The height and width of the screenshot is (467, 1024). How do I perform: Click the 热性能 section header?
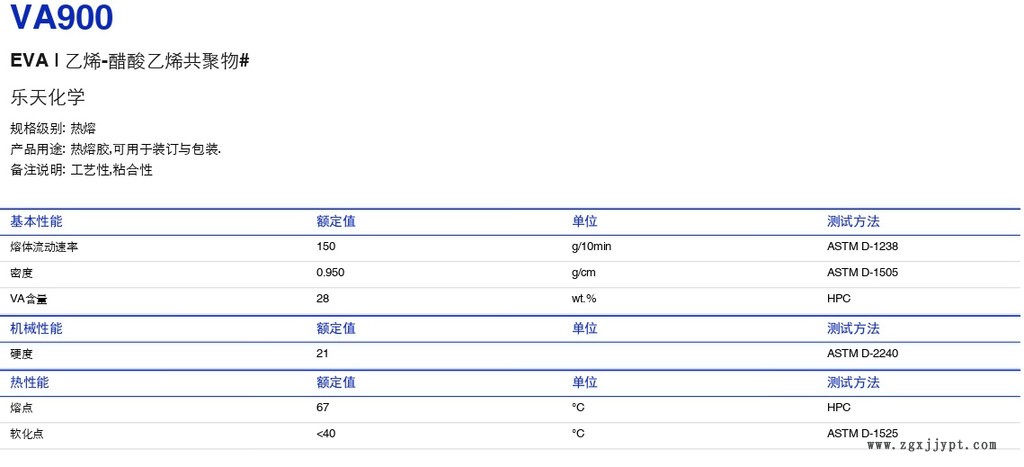click(x=29, y=382)
